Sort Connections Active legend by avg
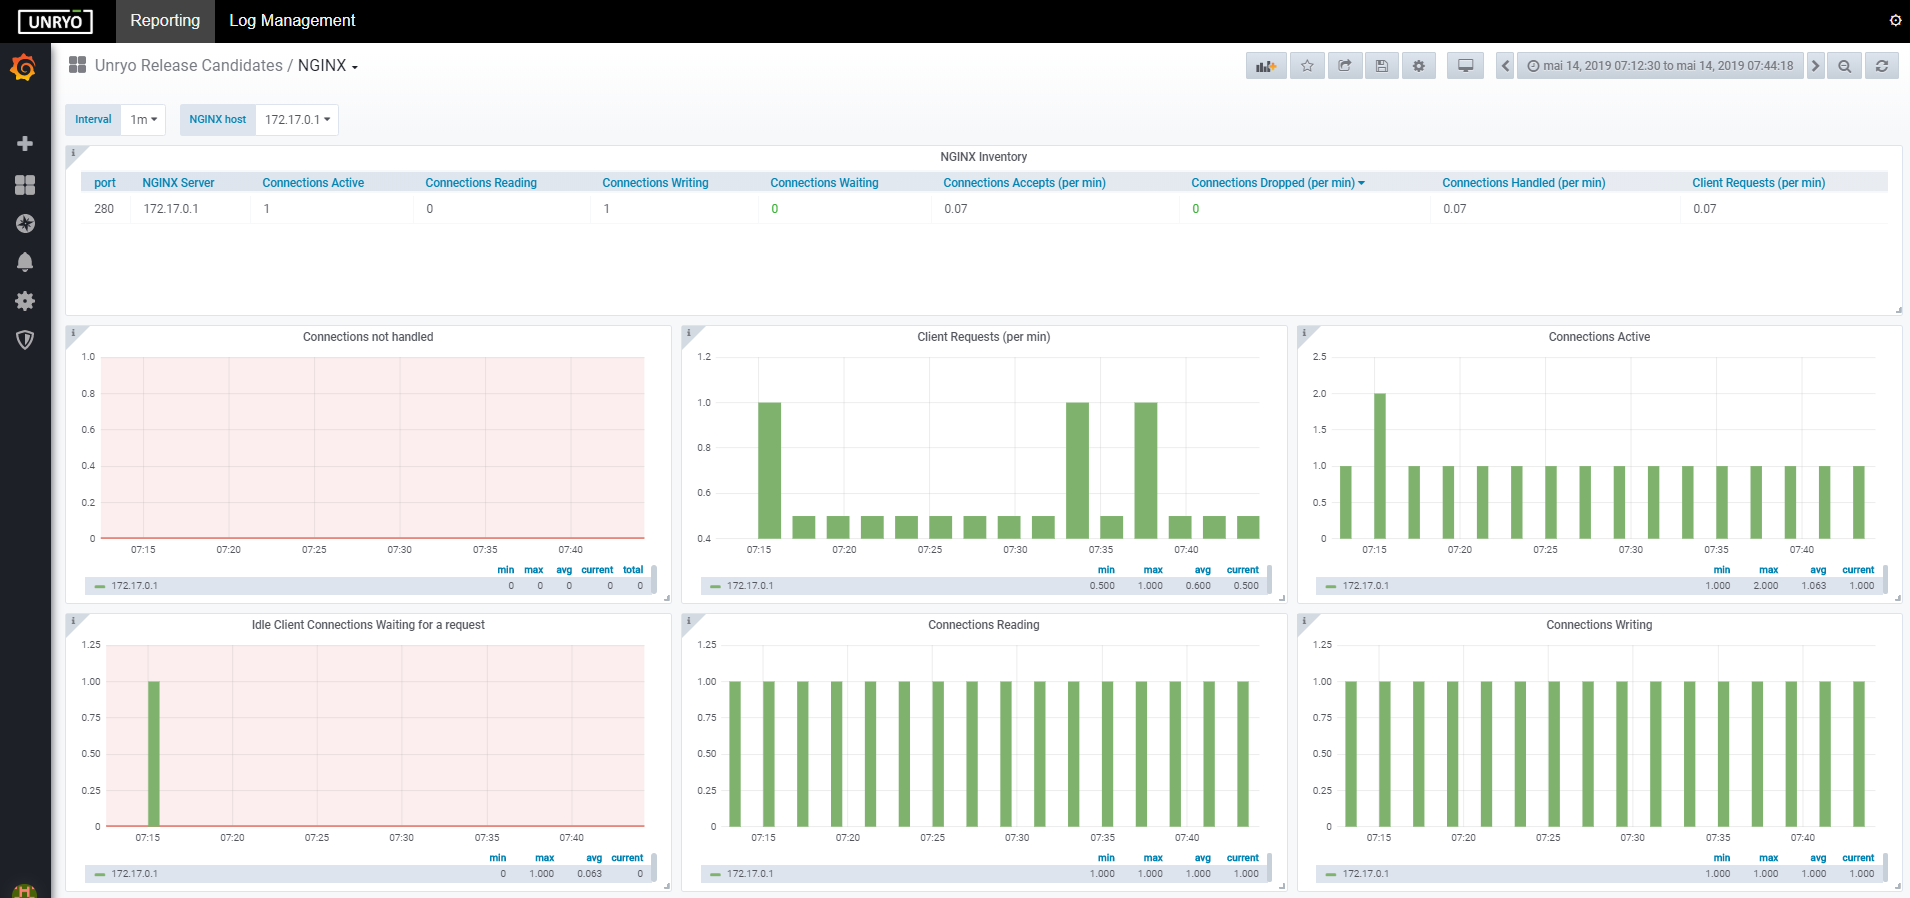The height and width of the screenshot is (898, 1910). click(x=1818, y=570)
